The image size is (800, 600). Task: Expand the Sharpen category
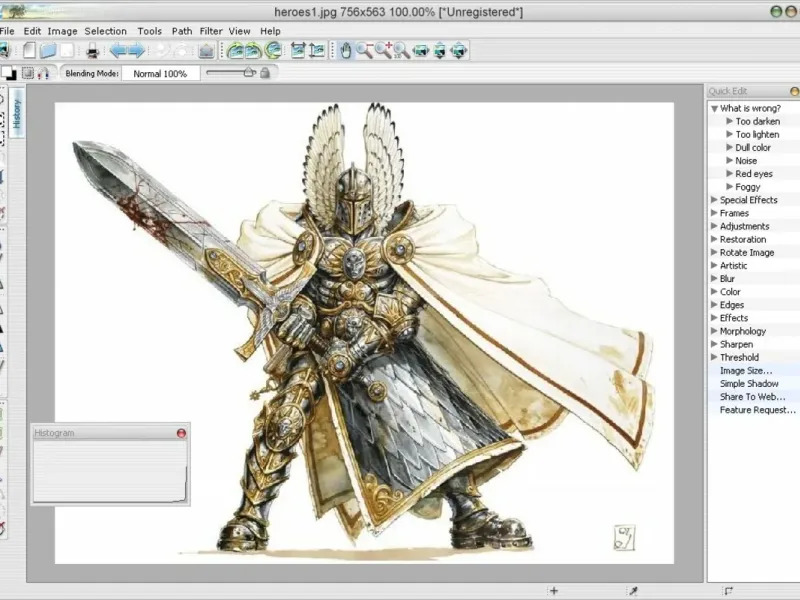point(714,344)
